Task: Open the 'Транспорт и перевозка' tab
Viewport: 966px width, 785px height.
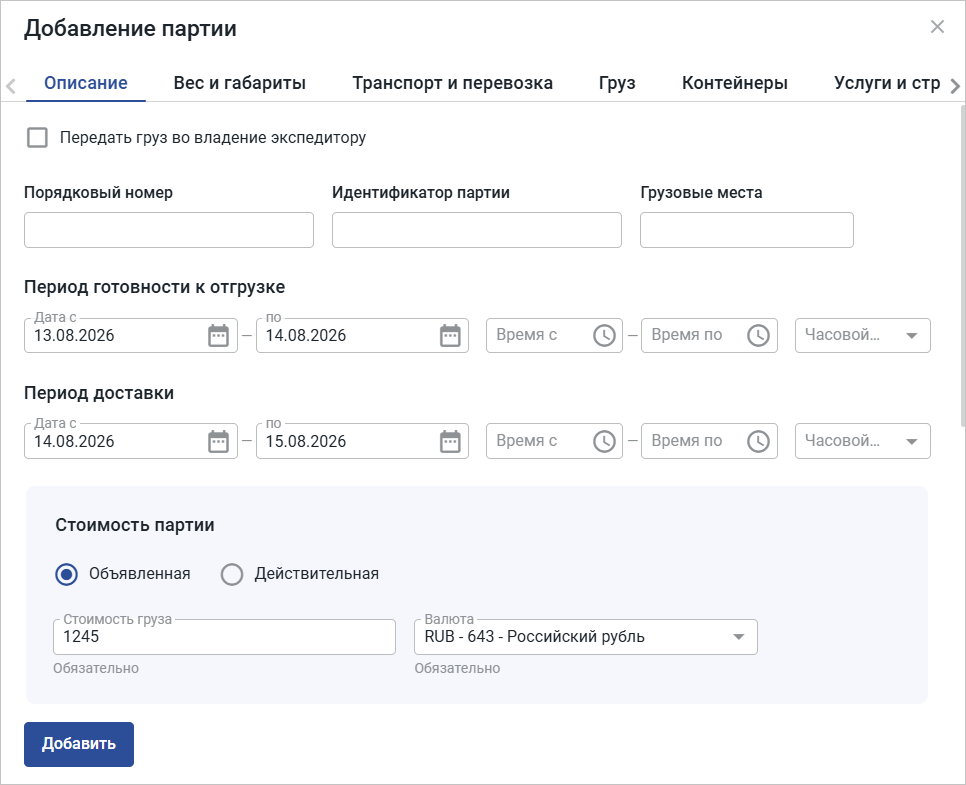Action: [452, 83]
